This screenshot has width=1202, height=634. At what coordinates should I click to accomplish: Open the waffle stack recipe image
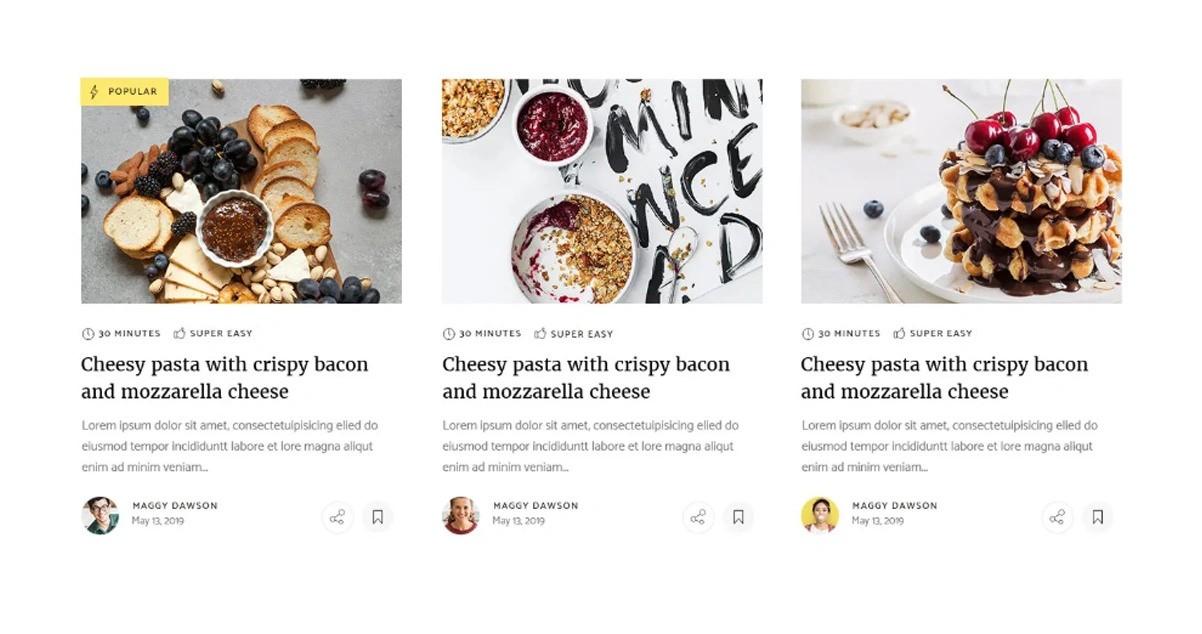(961, 191)
